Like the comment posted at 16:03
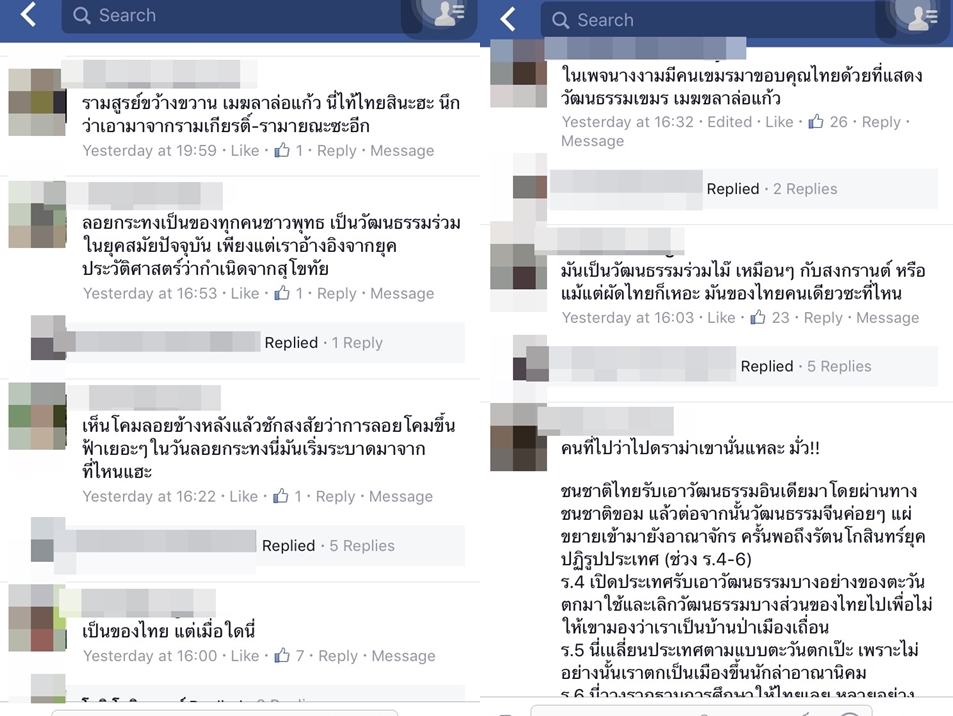 pos(721,318)
